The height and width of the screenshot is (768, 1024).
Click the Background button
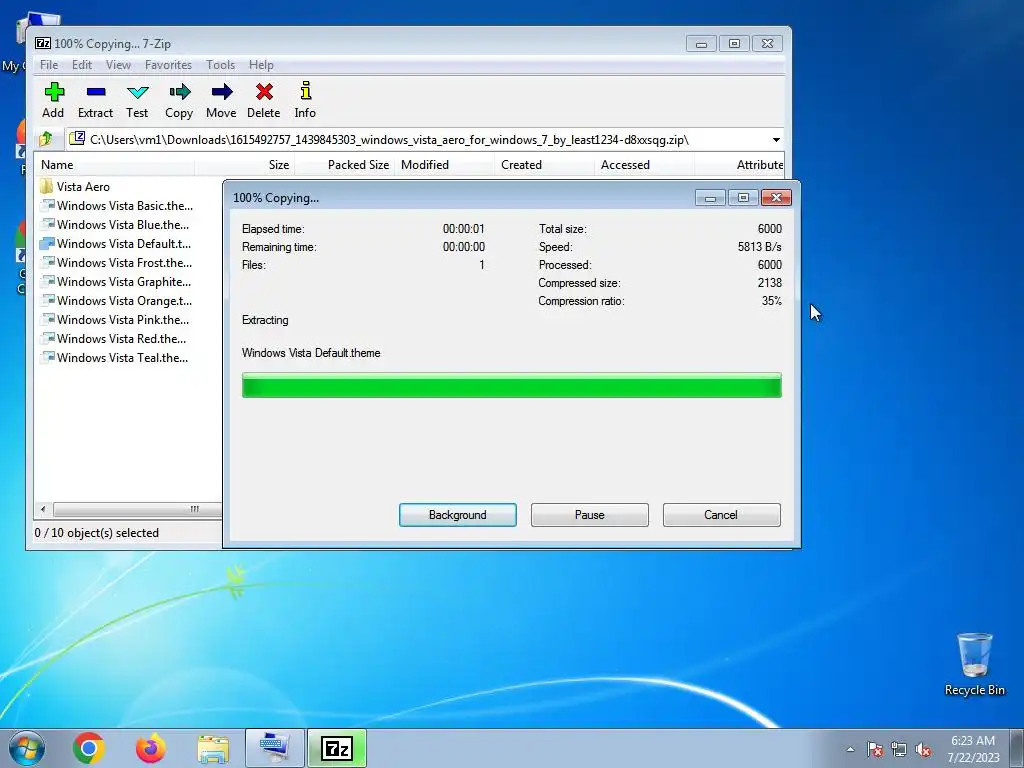pos(458,515)
